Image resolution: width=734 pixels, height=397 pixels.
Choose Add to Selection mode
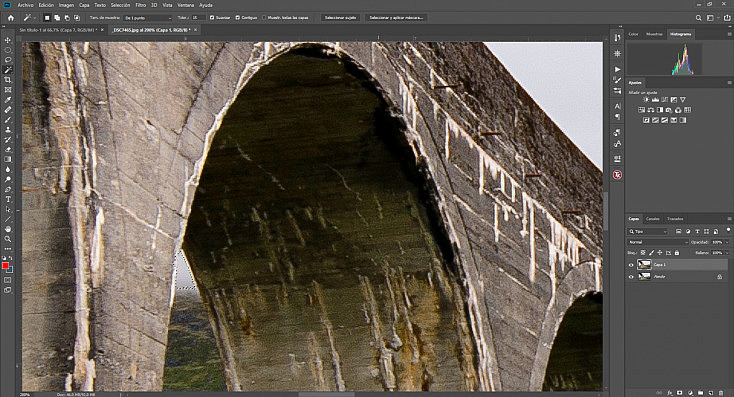pyautogui.click(x=57, y=18)
